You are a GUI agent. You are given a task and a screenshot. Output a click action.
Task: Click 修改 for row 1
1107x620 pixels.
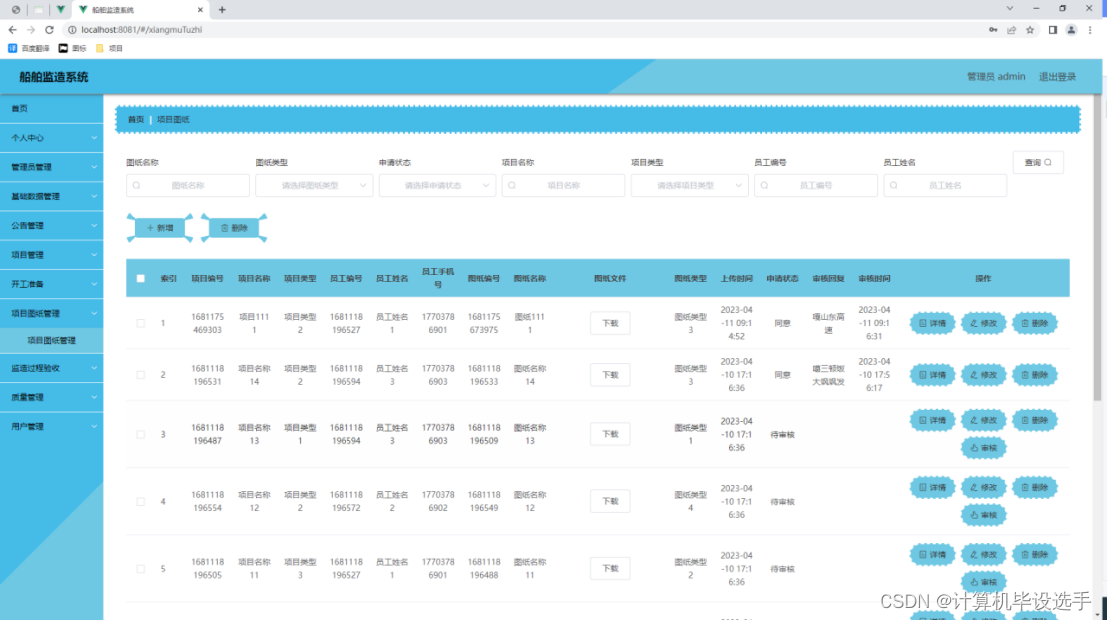(983, 323)
